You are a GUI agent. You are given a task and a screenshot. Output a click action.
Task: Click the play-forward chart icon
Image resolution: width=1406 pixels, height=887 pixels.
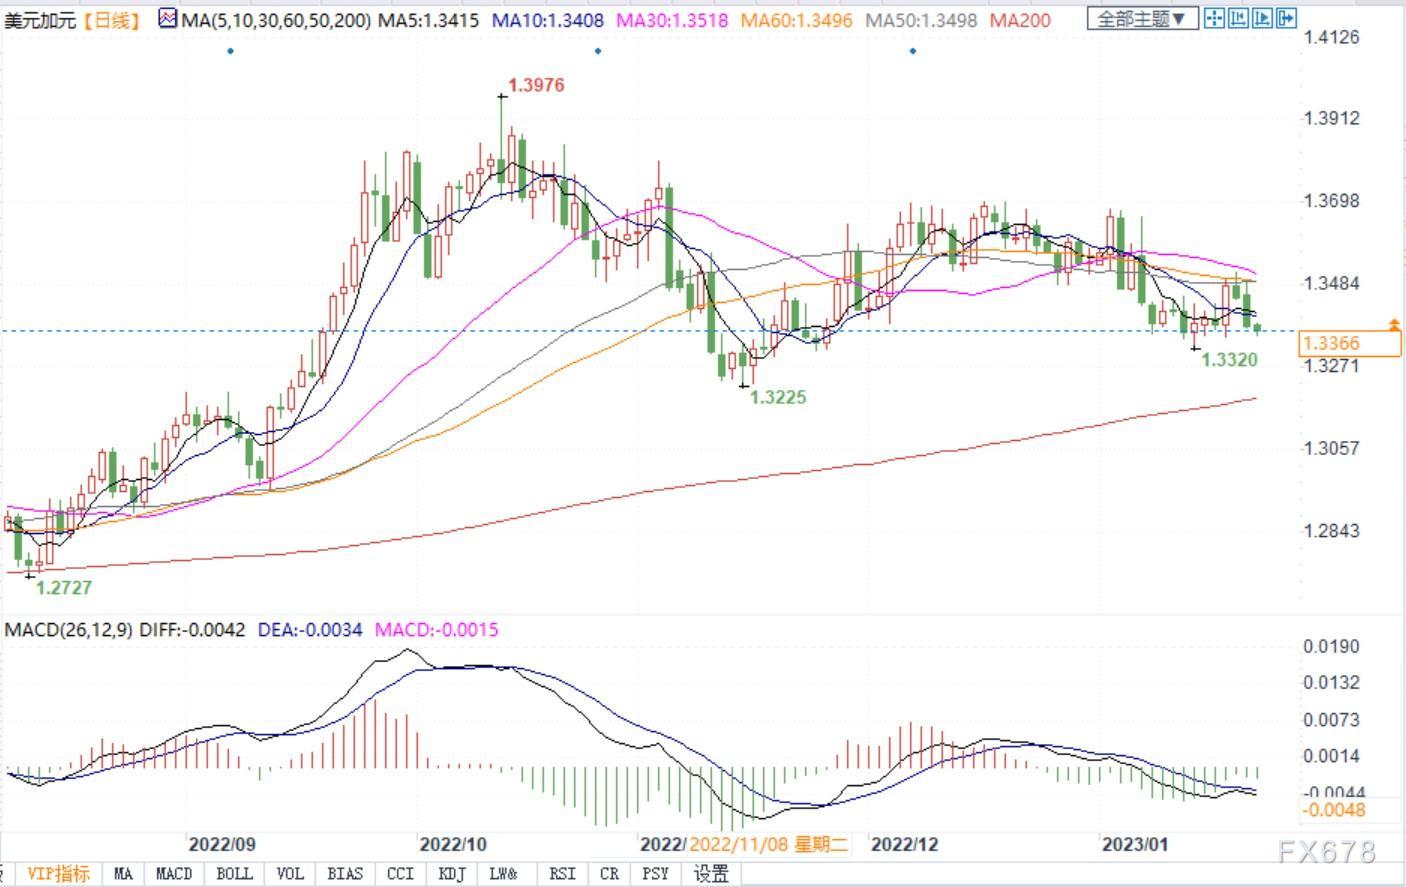[1262, 18]
